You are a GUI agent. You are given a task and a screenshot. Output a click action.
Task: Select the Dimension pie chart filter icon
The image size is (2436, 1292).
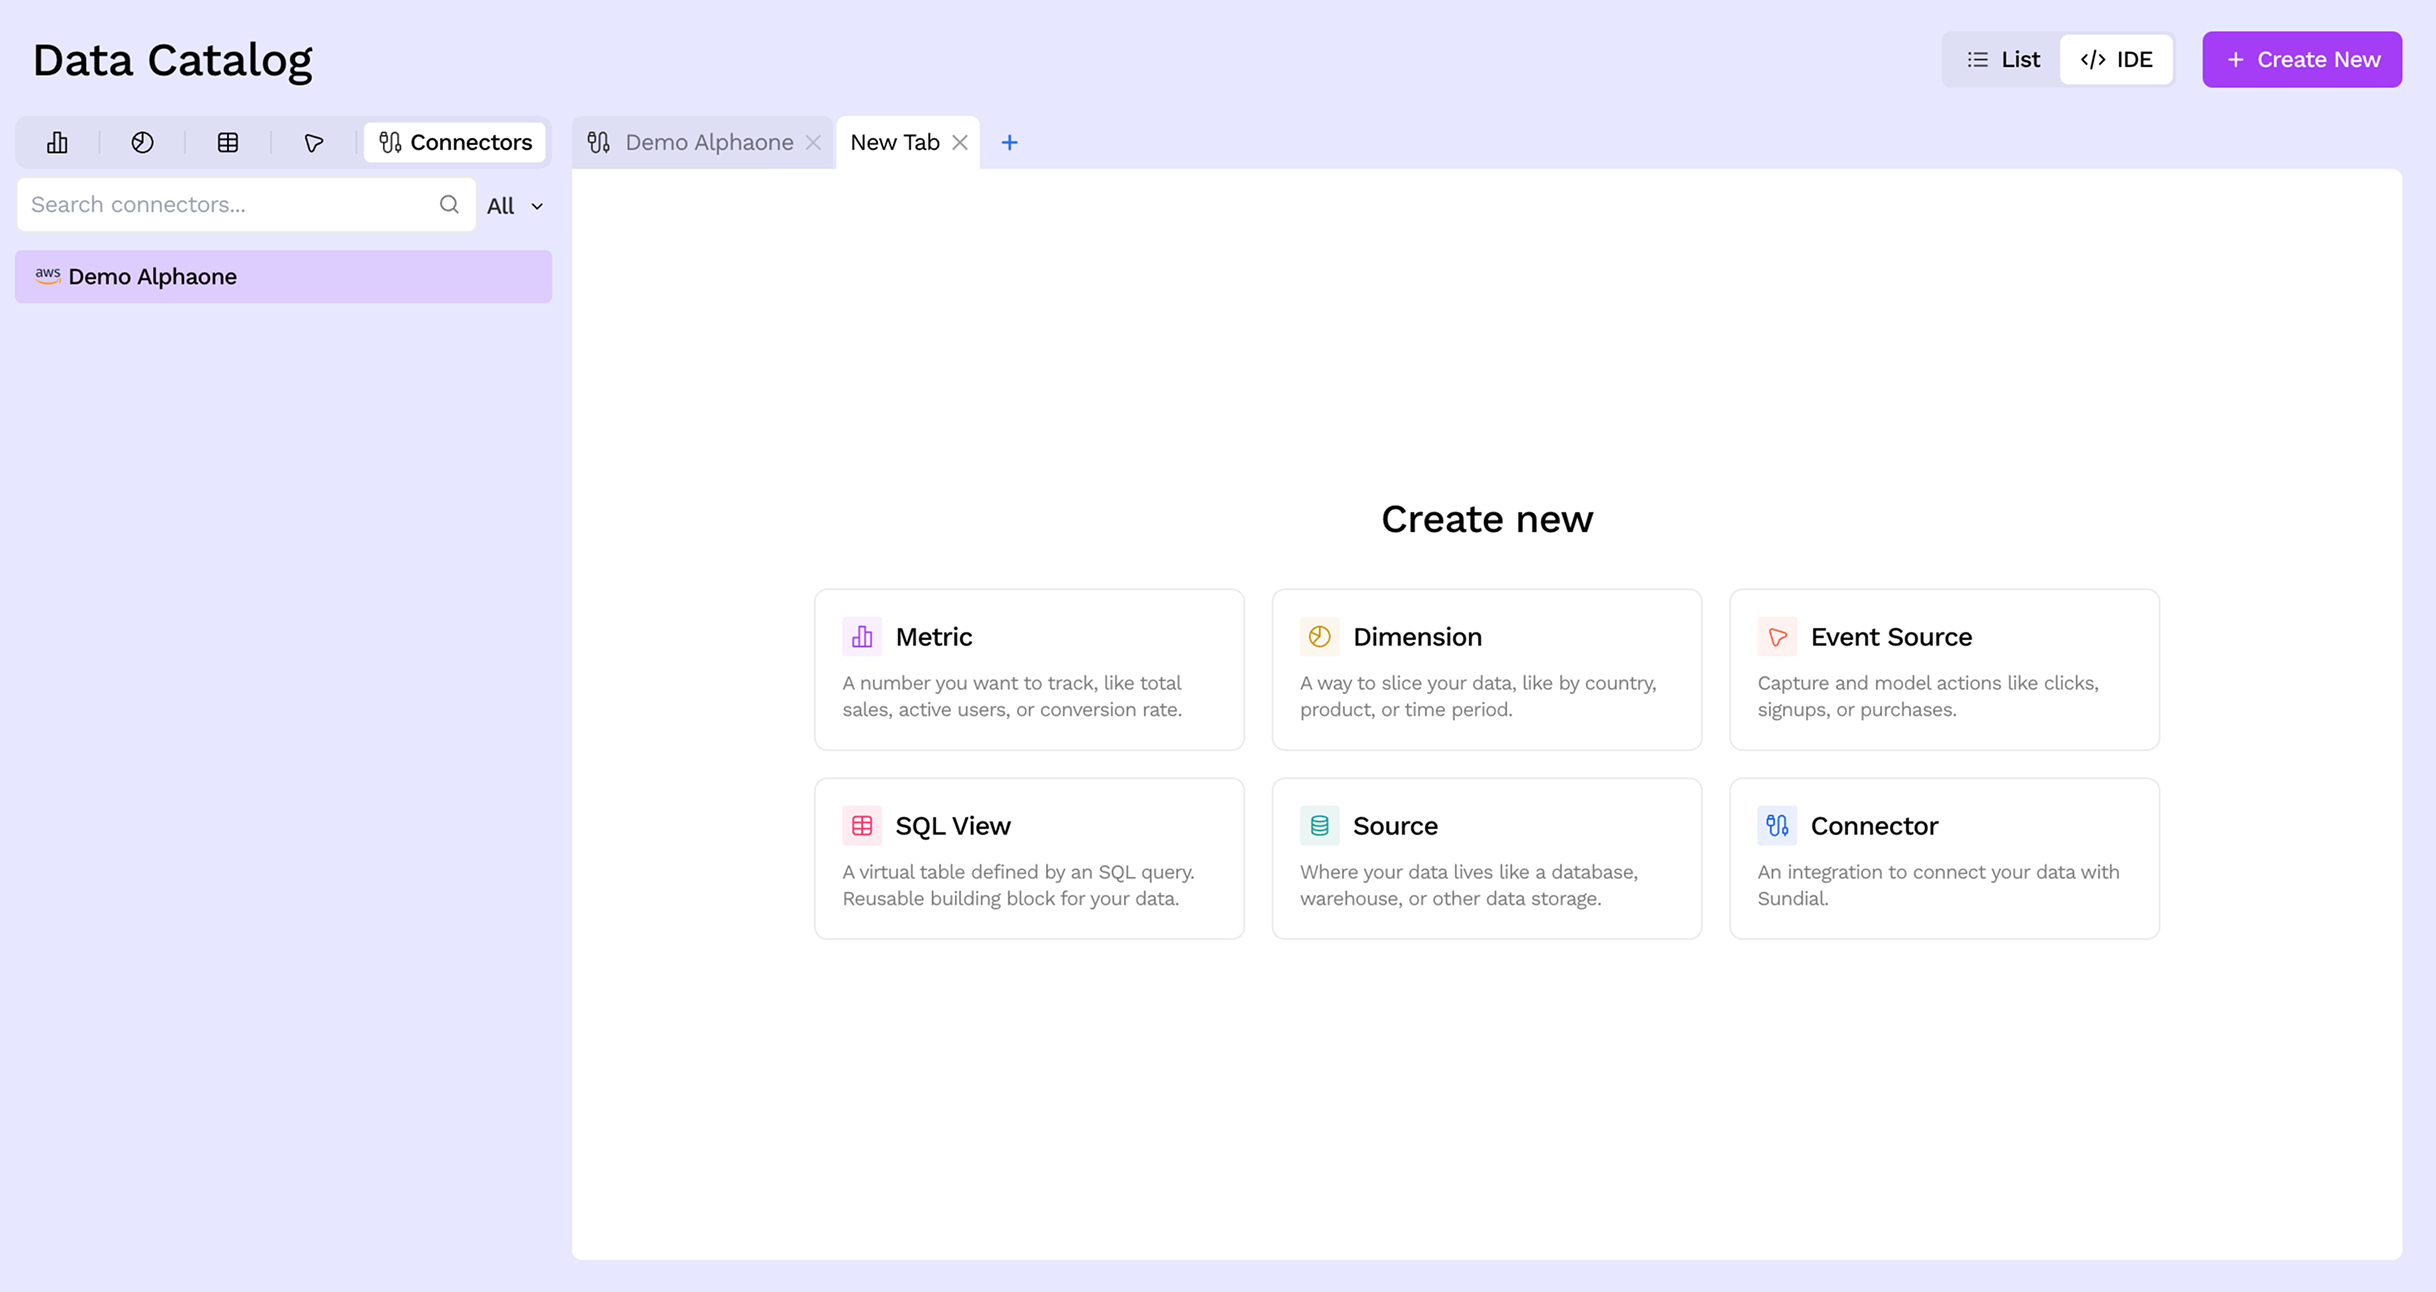(x=142, y=141)
